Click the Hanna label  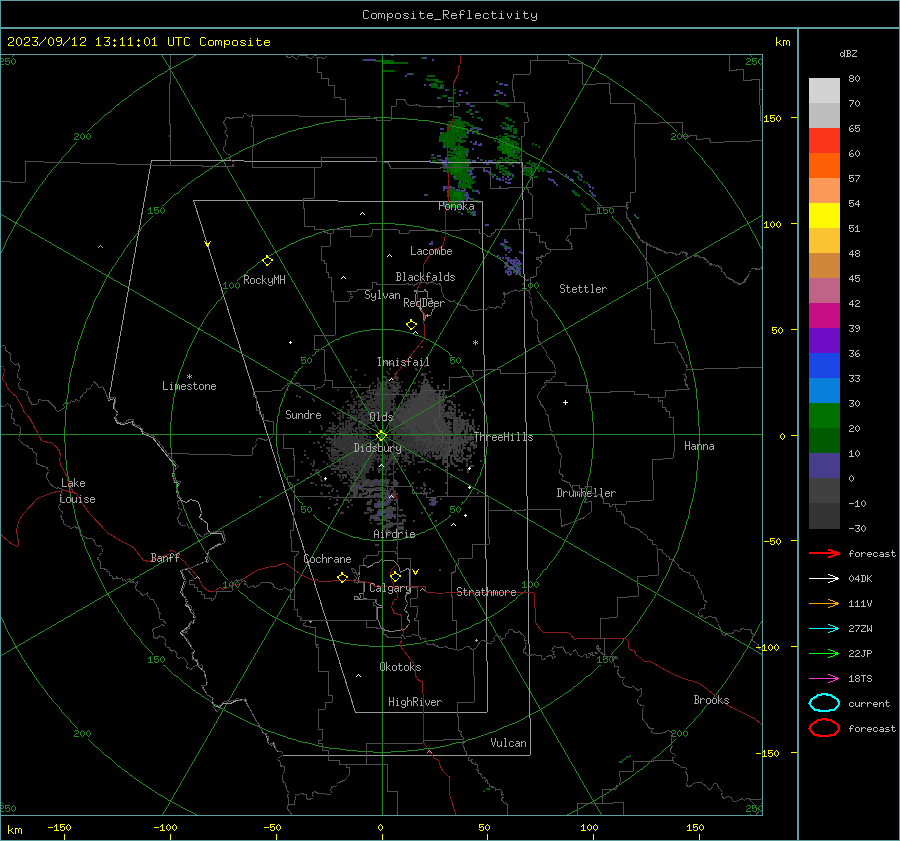(699, 446)
